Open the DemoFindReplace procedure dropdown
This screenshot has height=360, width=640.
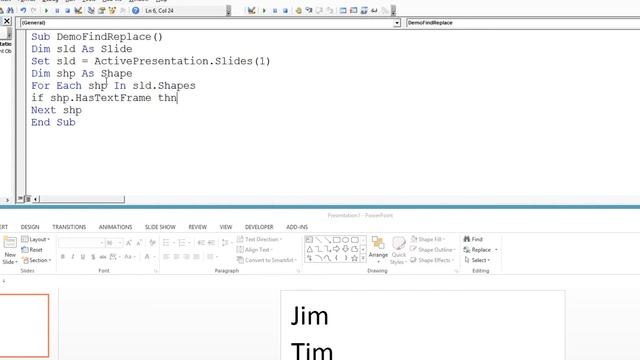522,23
